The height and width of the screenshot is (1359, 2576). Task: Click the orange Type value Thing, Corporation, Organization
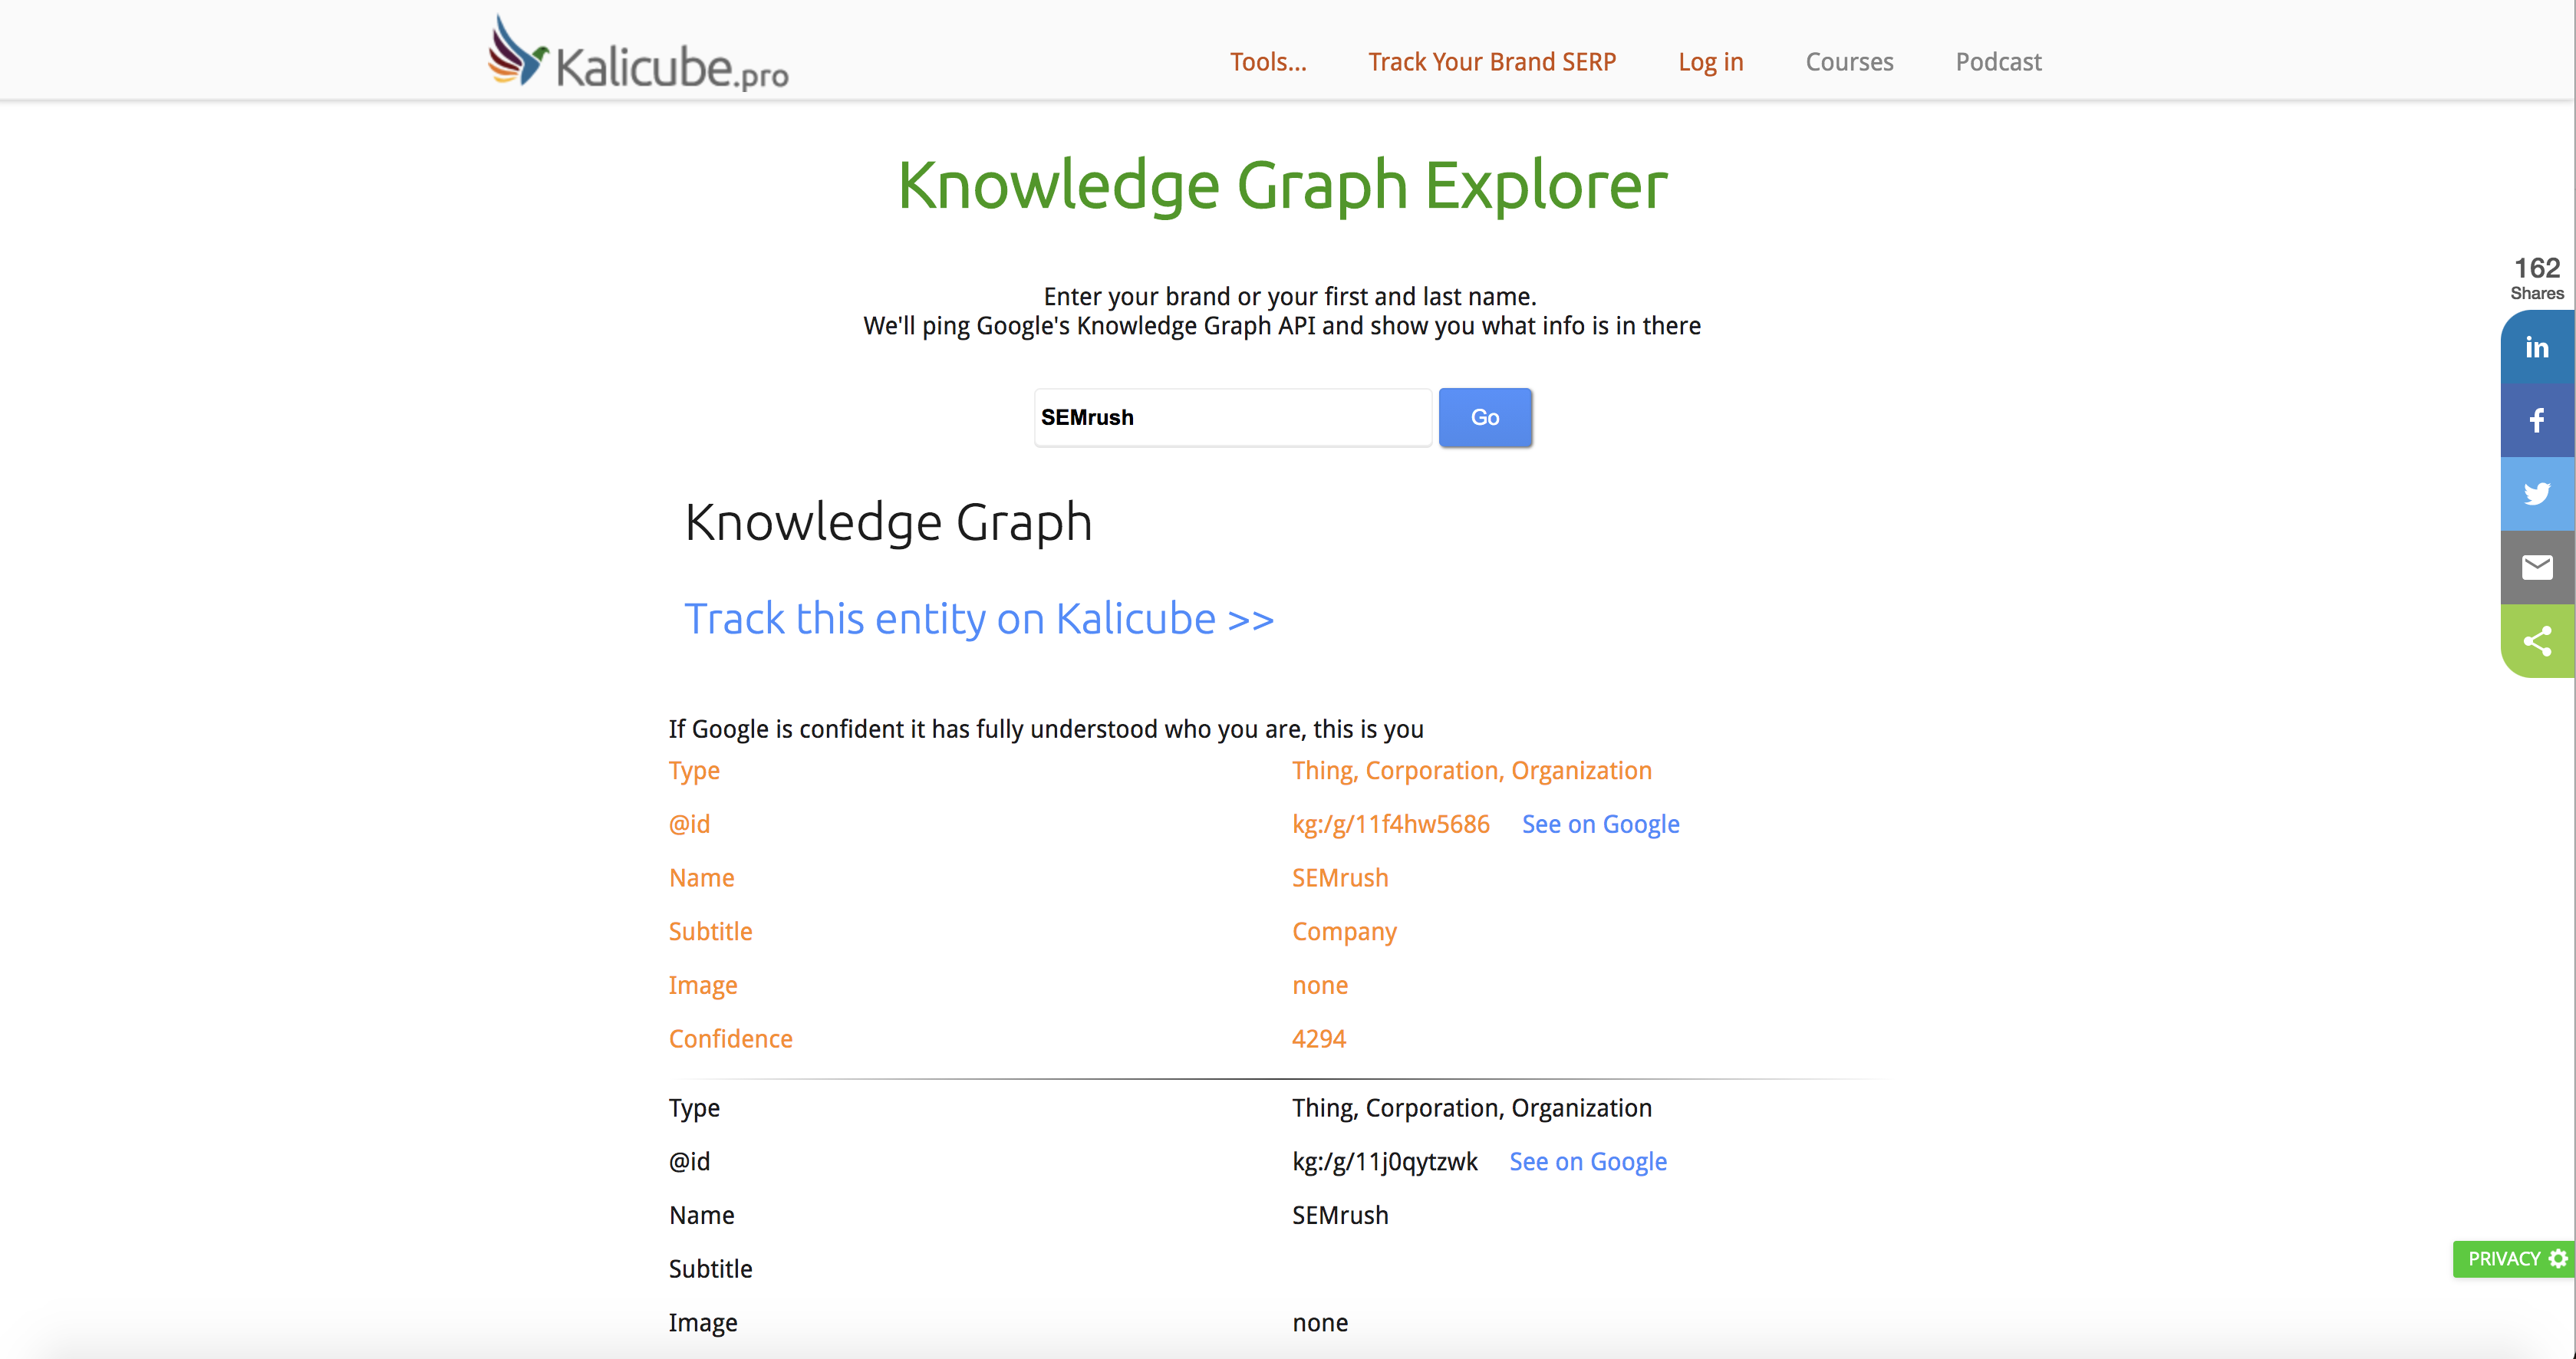click(x=1471, y=771)
